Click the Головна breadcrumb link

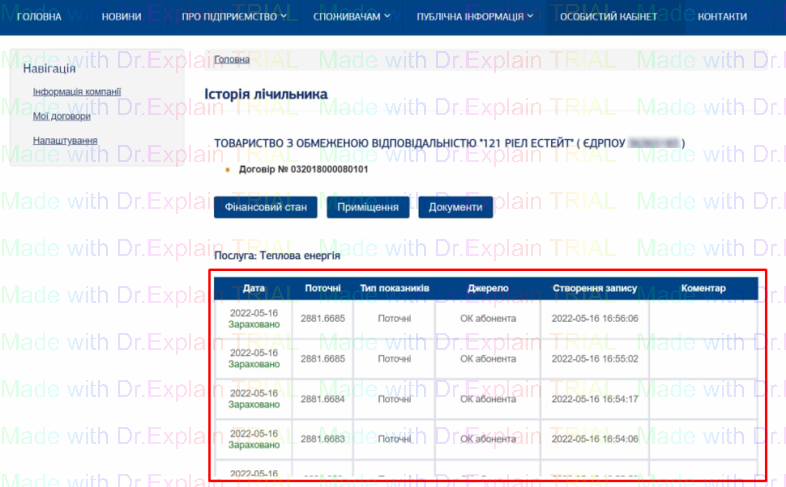tap(232, 60)
